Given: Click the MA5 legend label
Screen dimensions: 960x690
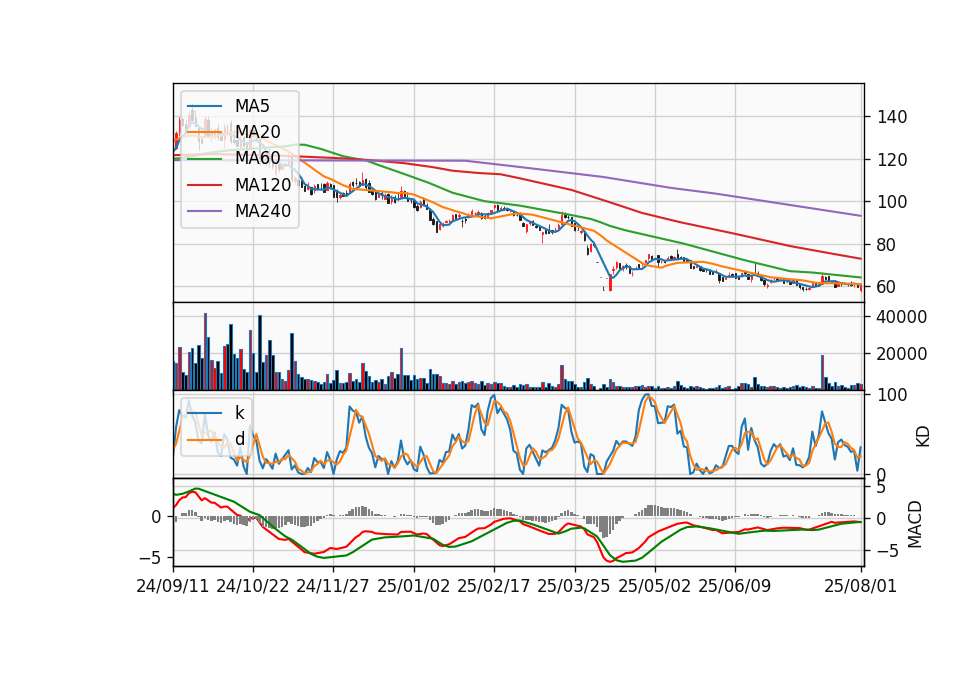Looking at the screenshot, I should point(252,106).
